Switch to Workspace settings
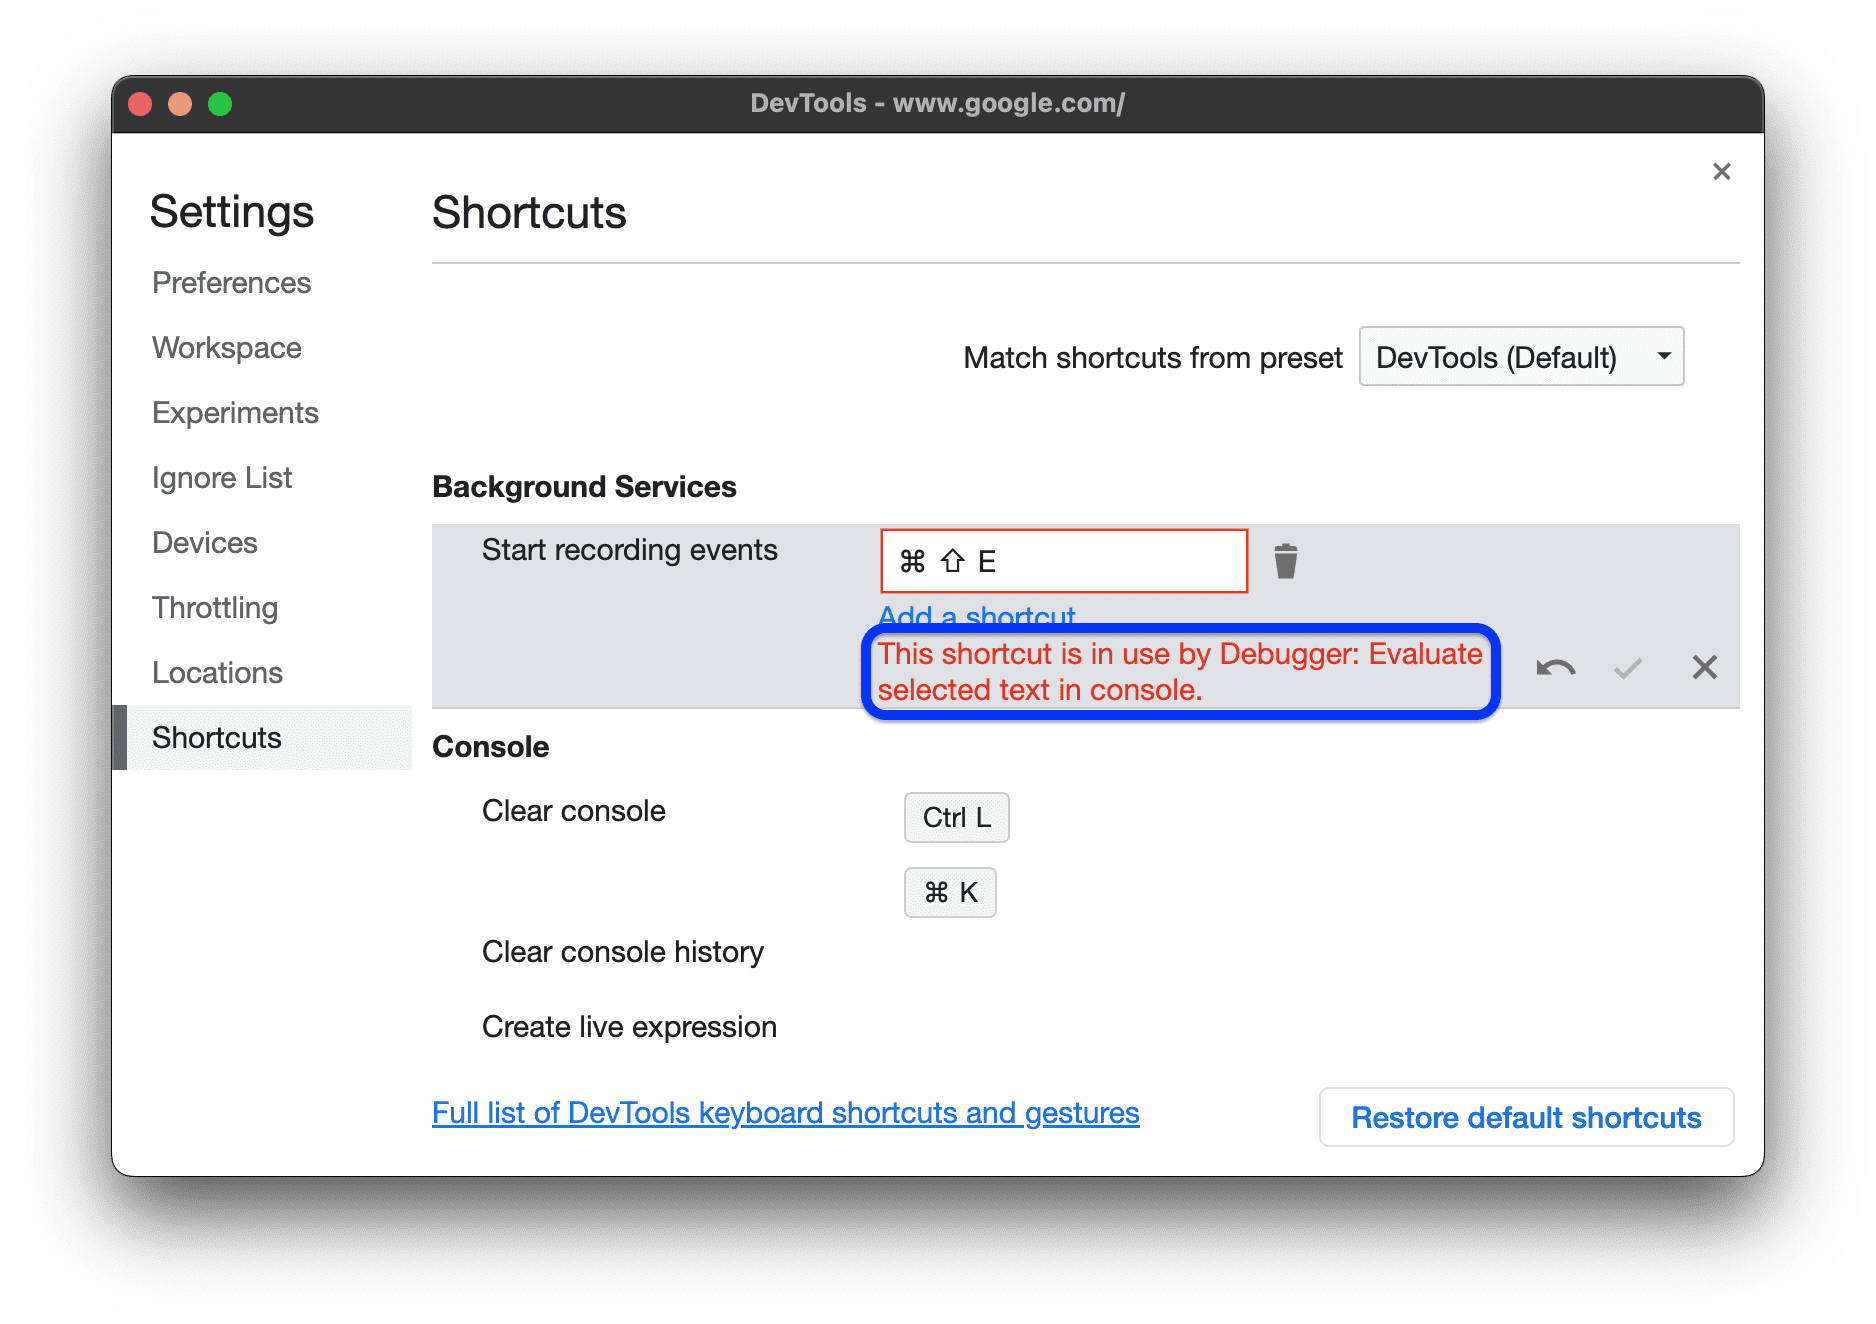This screenshot has height=1324, width=1876. point(226,348)
